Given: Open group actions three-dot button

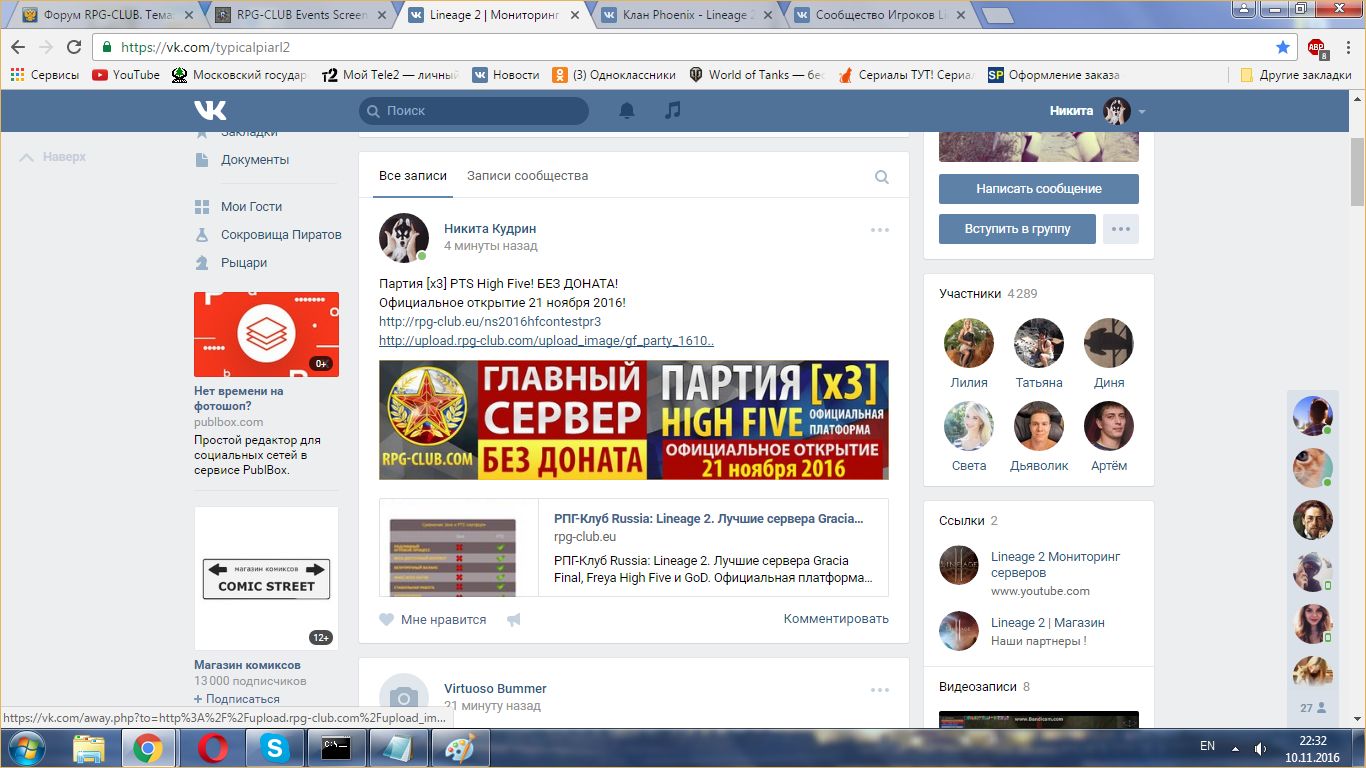Looking at the screenshot, I should click(x=1120, y=229).
